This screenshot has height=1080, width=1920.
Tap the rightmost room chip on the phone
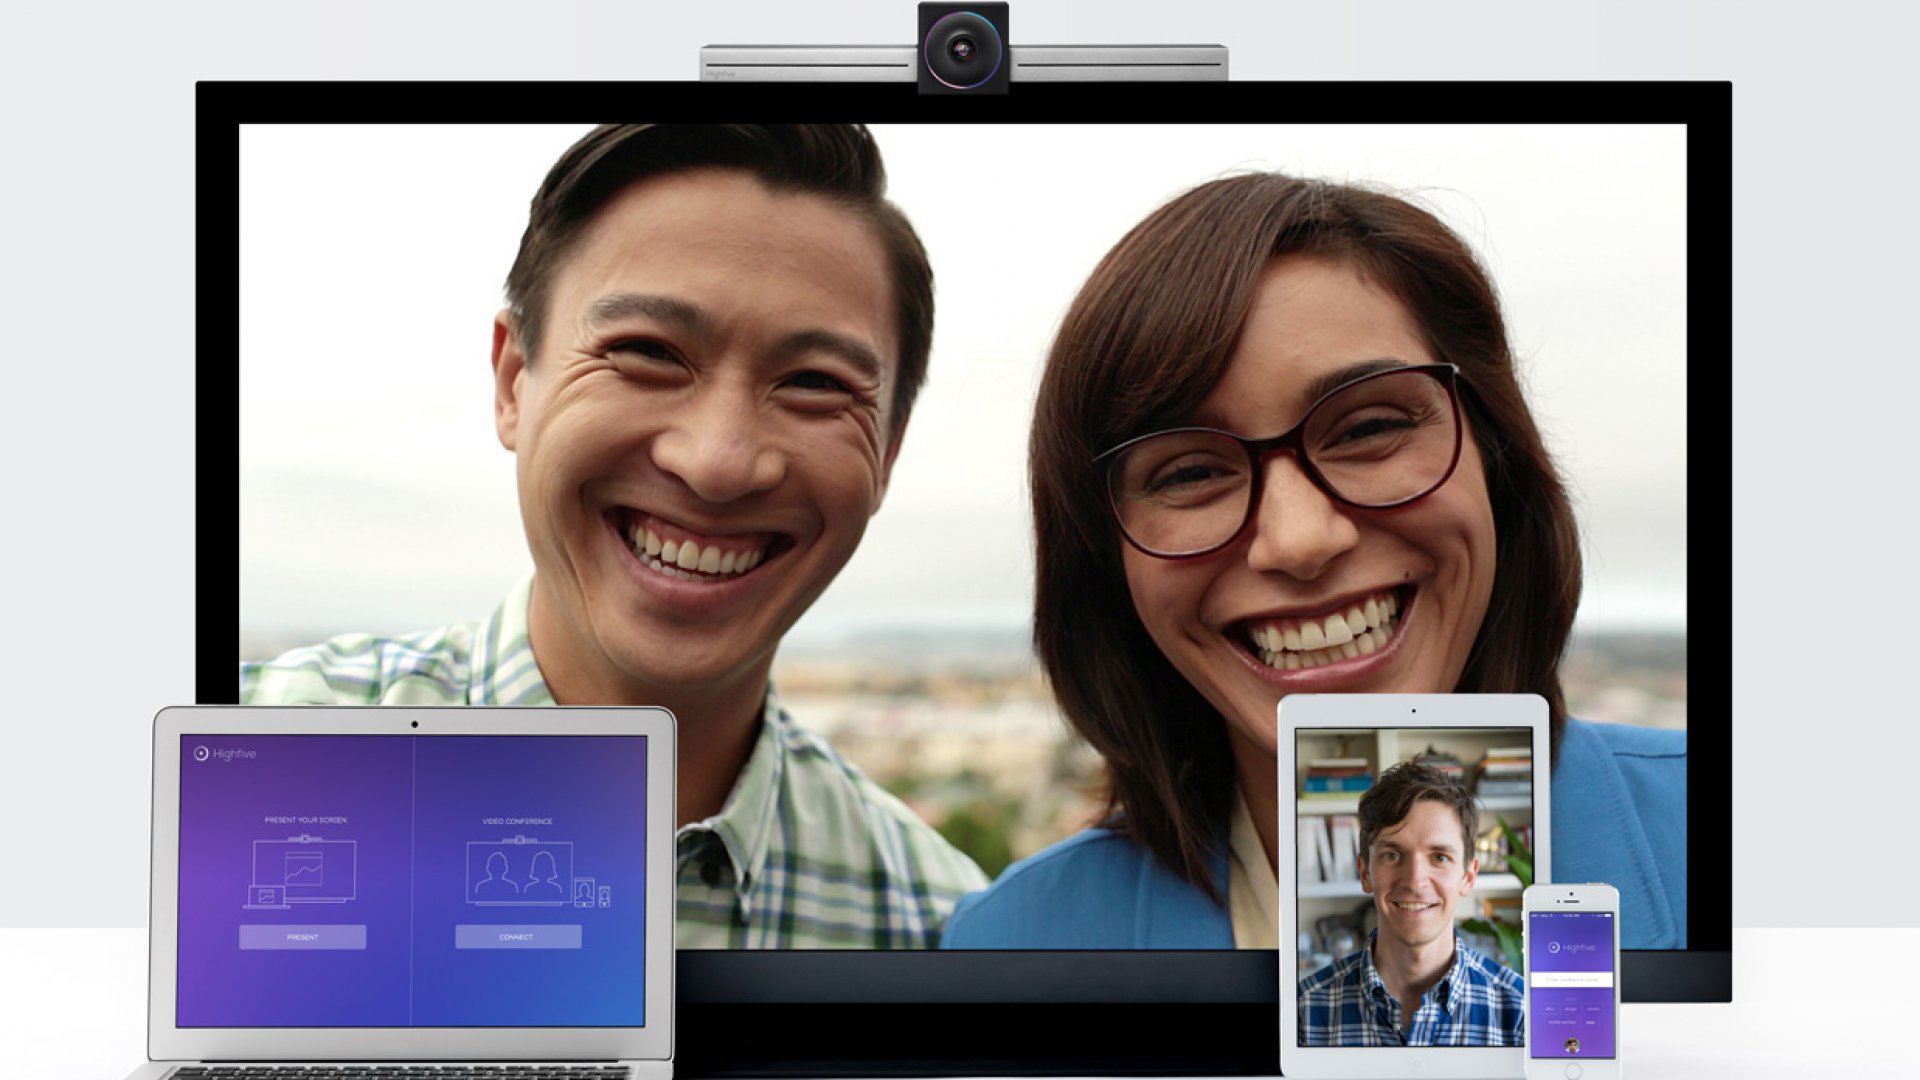click(1593, 1009)
